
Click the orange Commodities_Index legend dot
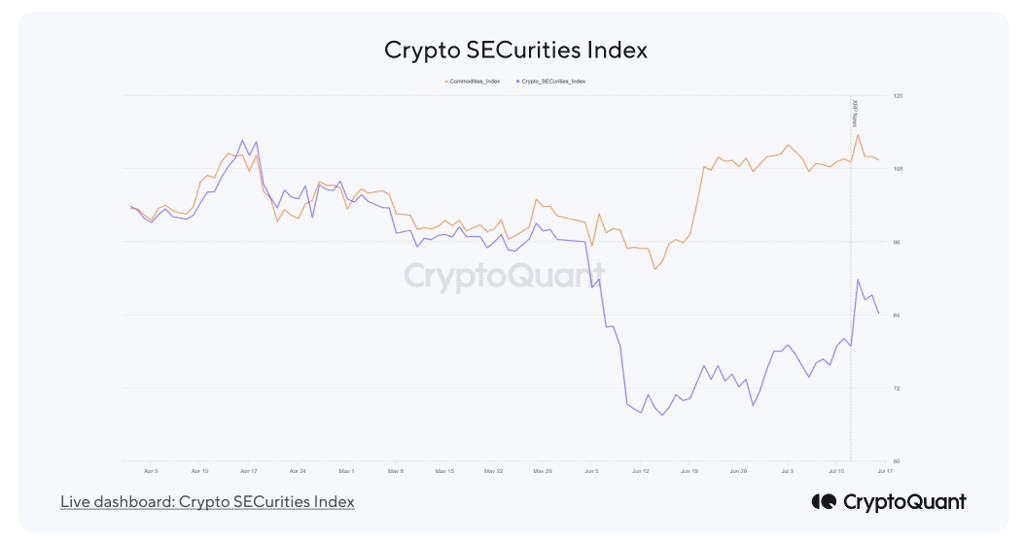pos(446,81)
